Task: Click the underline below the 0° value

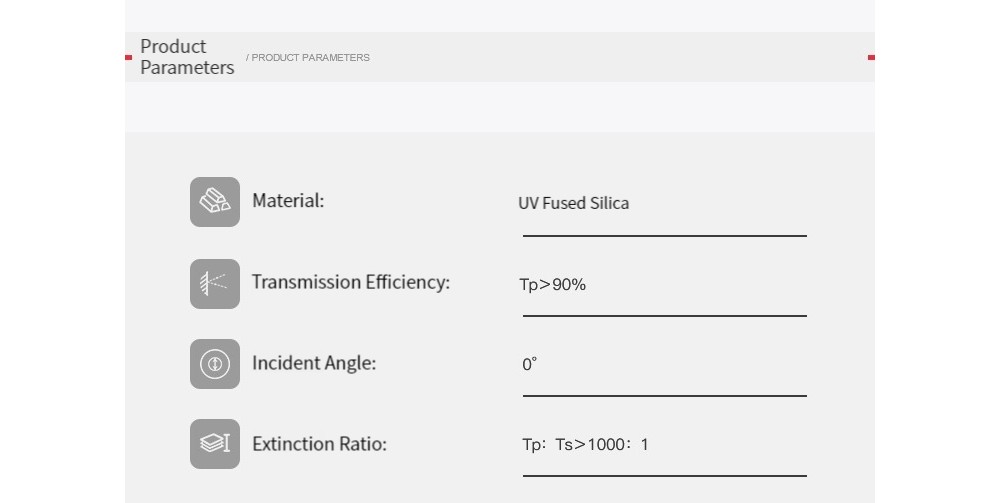Action: coord(665,396)
